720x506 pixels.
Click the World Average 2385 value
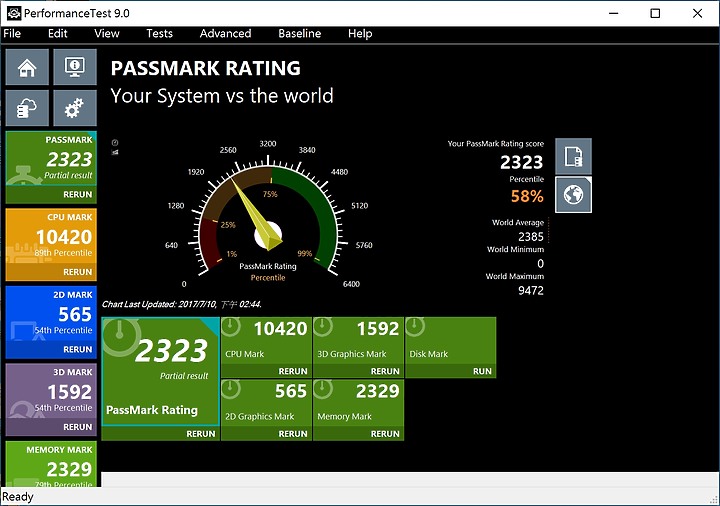pyautogui.click(x=531, y=236)
